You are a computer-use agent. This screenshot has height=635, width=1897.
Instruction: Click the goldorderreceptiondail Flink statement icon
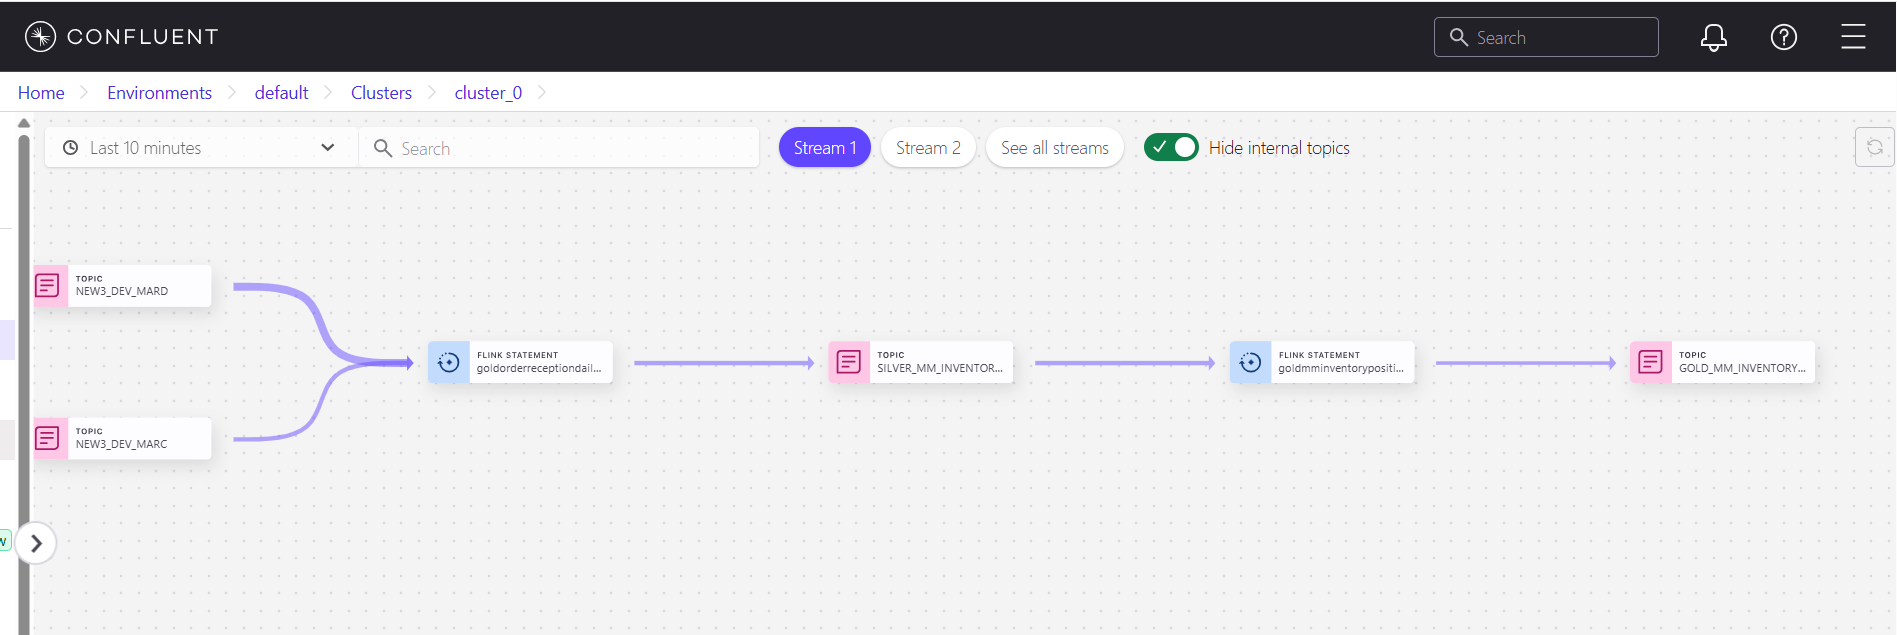(x=449, y=362)
